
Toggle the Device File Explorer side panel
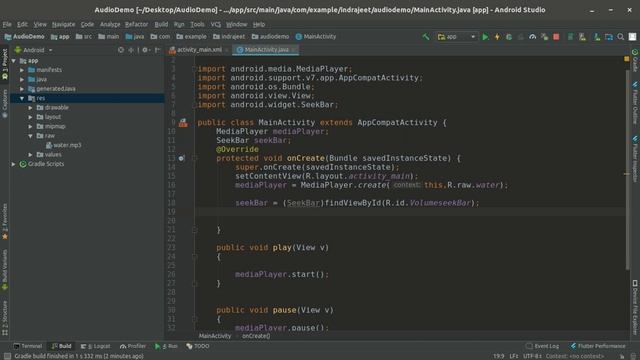point(635,307)
